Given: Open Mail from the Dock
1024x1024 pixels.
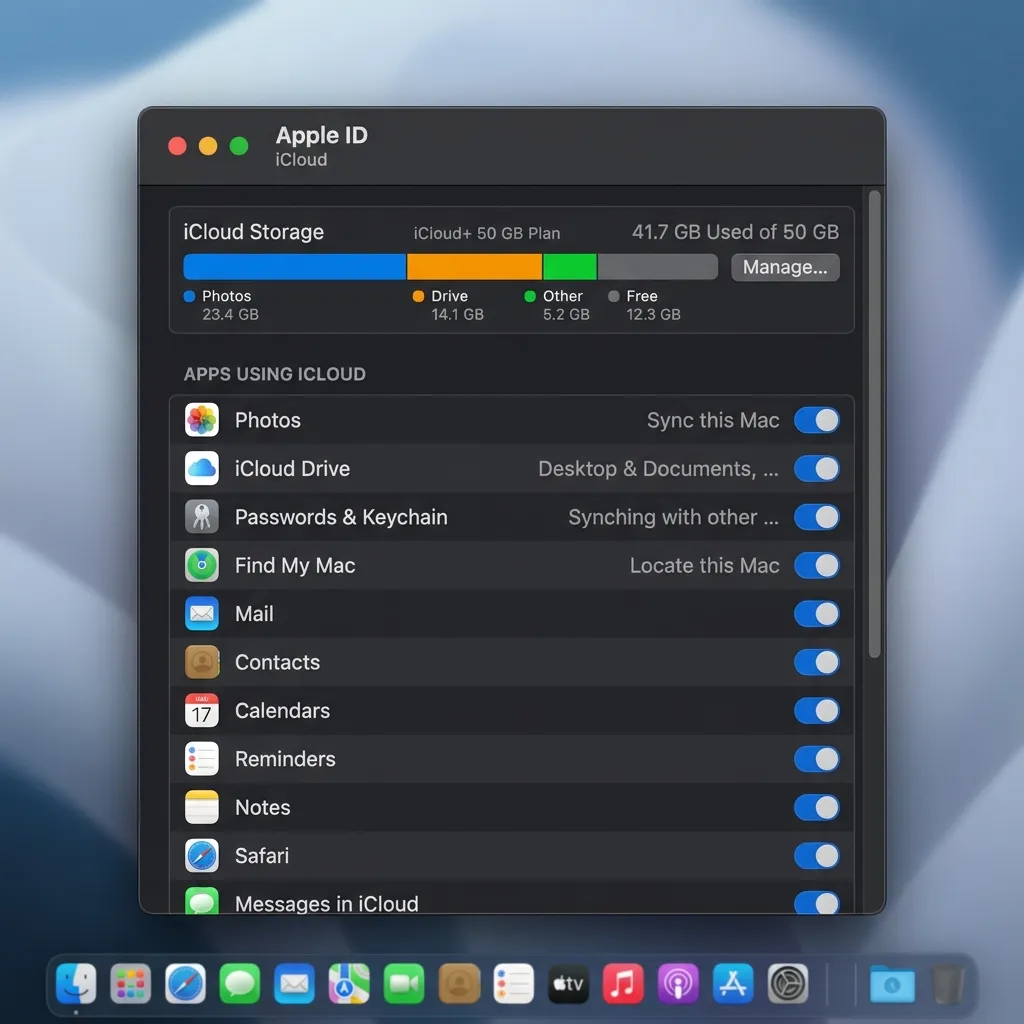Looking at the screenshot, I should pos(295,983).
